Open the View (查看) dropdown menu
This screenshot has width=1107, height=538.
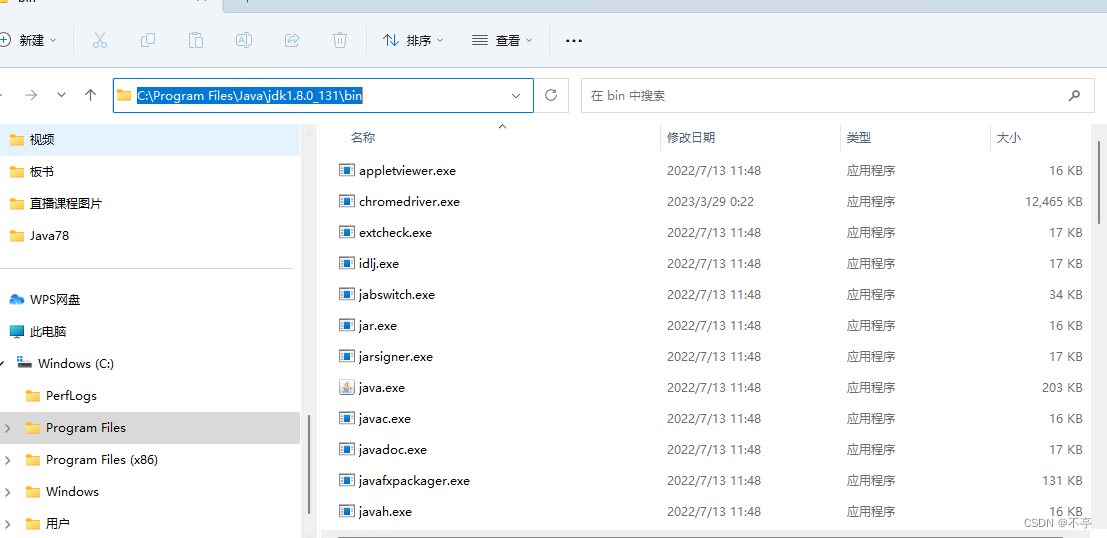coord(502,40)
